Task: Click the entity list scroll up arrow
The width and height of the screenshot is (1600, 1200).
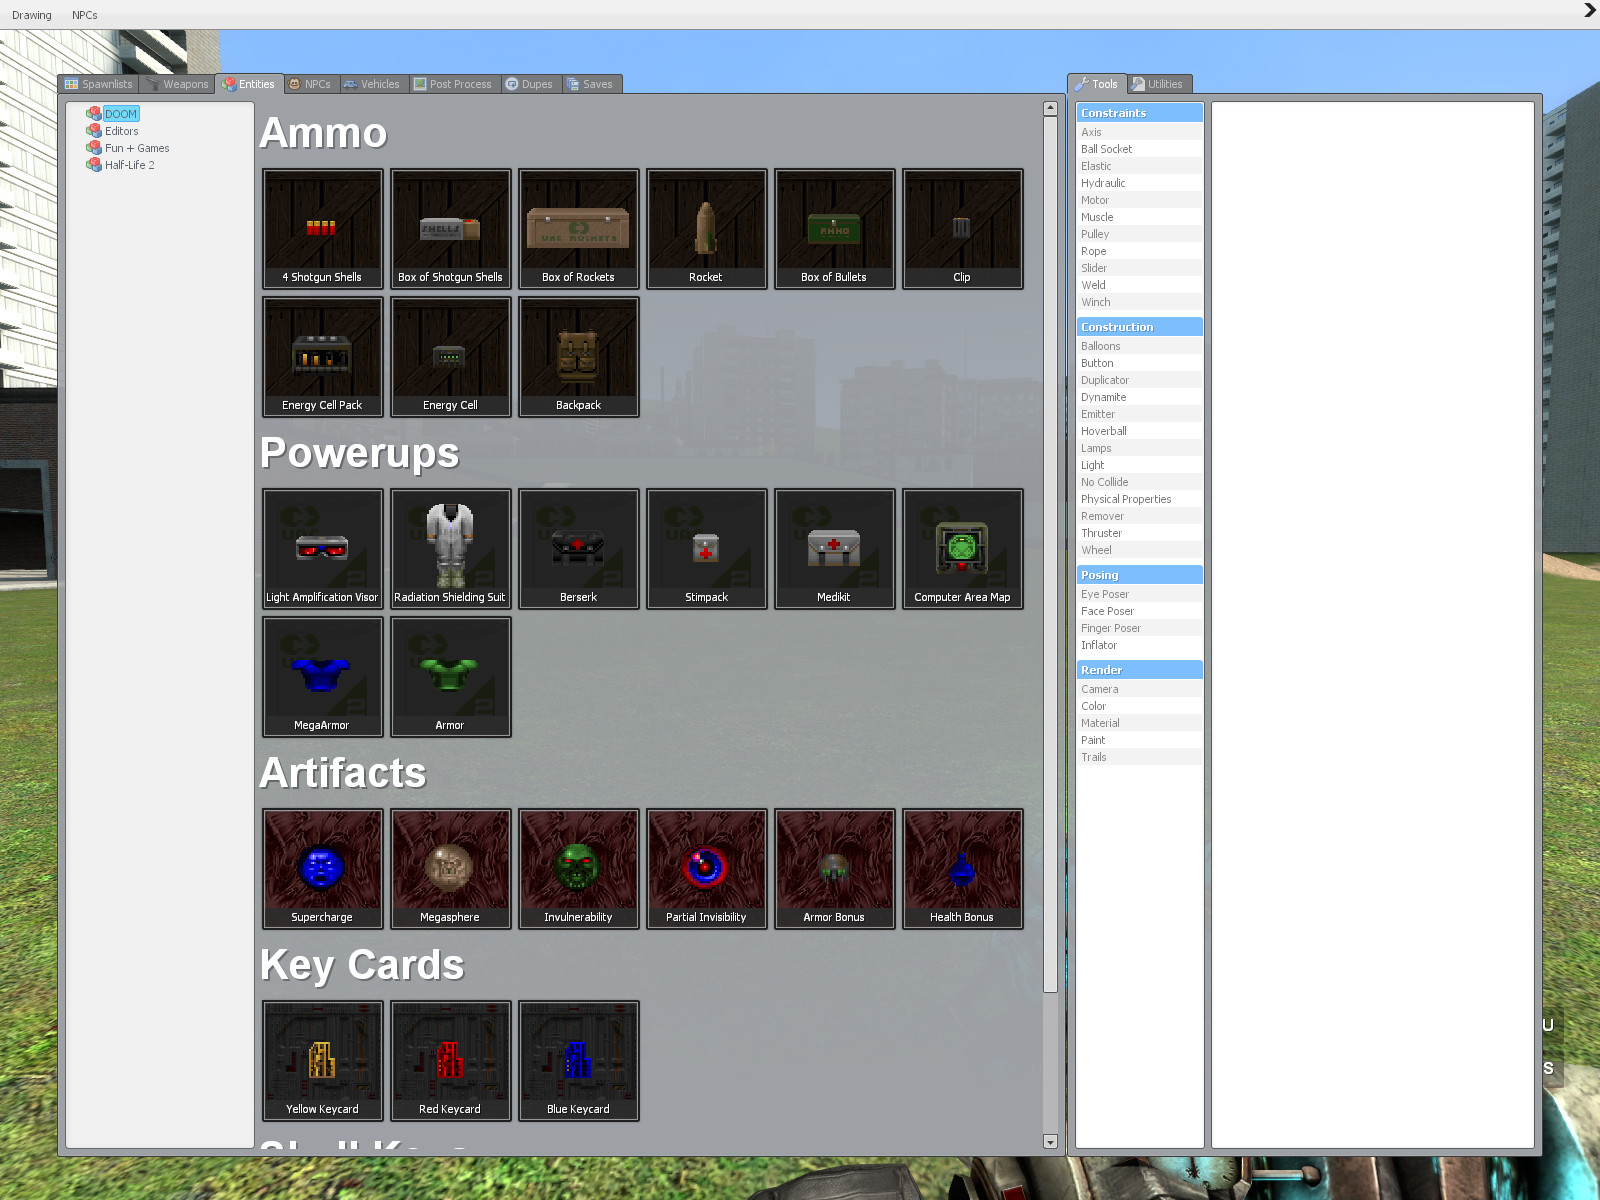Action: tap(1050, 108)
